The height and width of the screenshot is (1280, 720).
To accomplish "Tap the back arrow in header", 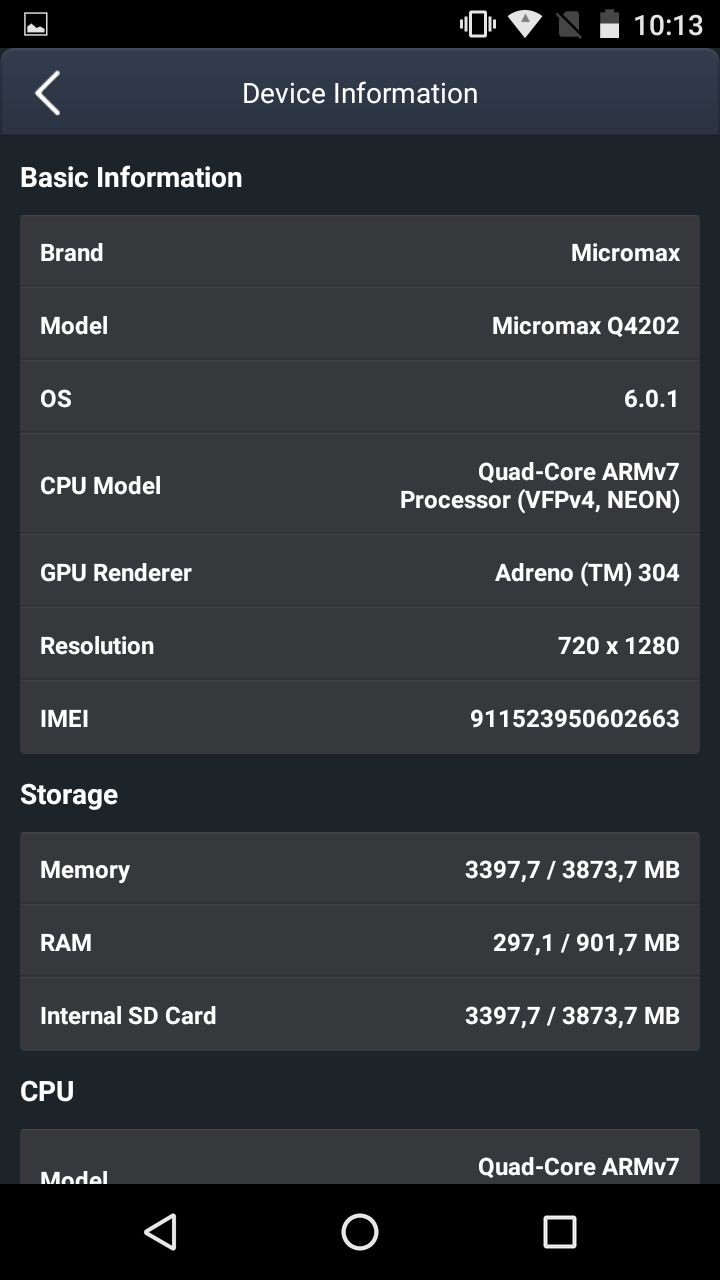I will [47, 93].
